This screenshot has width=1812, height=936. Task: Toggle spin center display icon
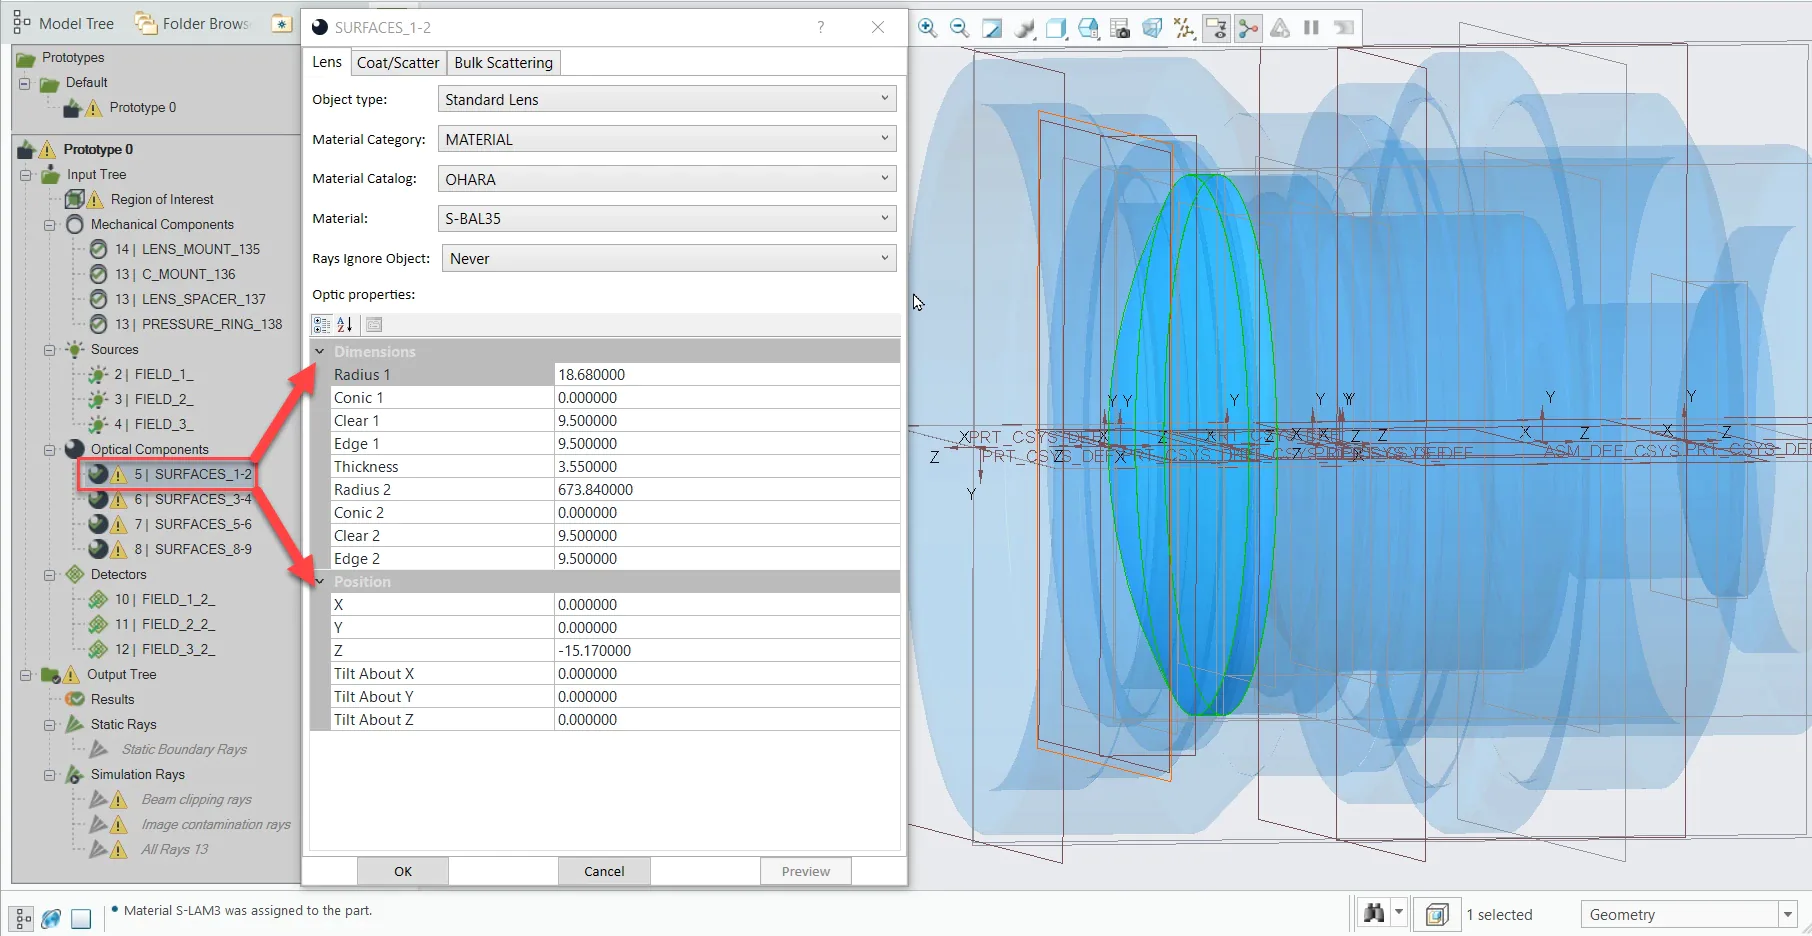1248,28
